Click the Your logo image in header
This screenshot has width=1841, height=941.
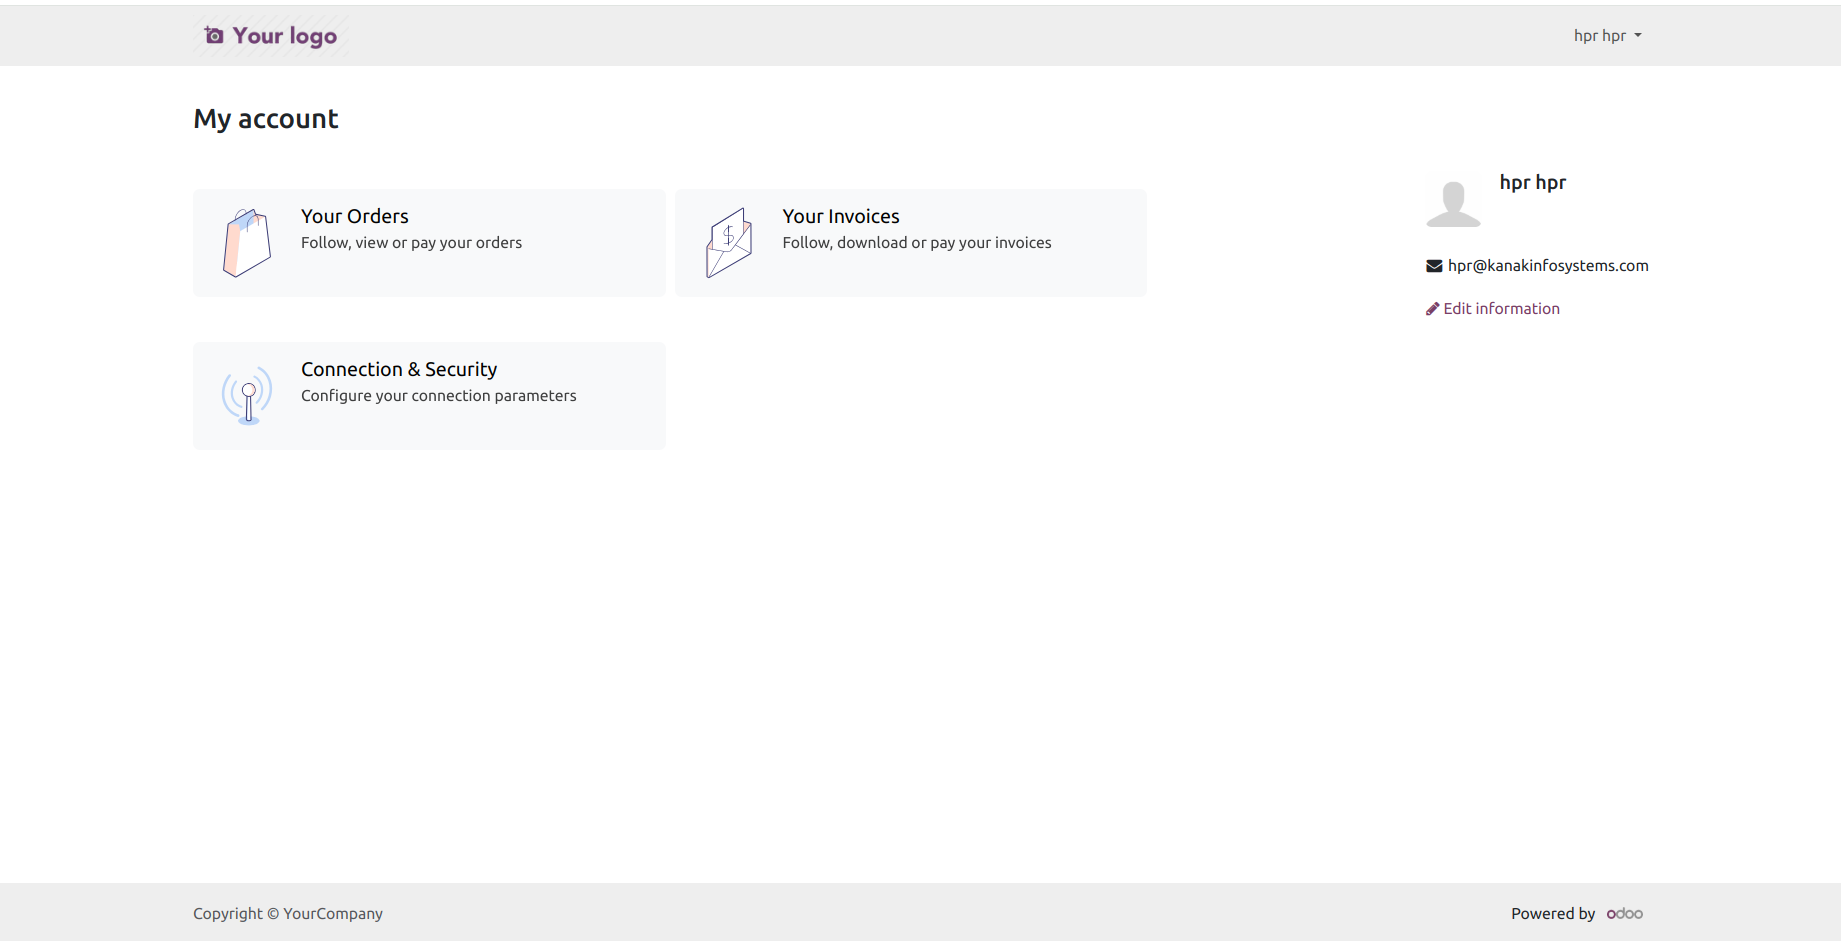[270, 36]
